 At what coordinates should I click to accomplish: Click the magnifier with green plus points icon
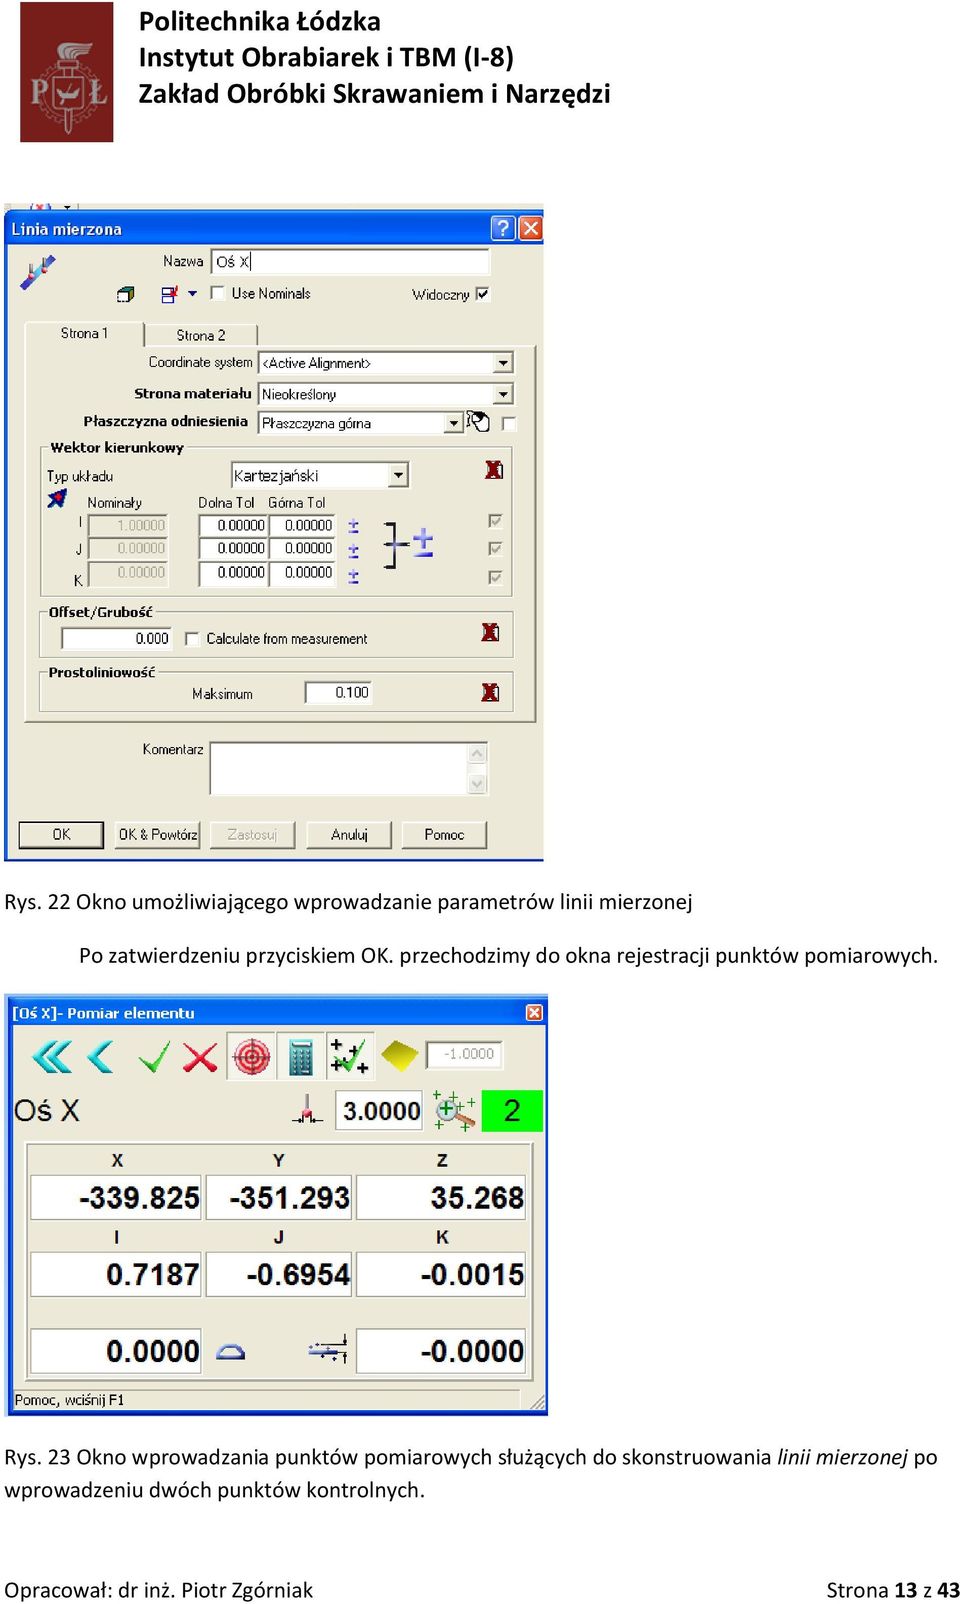[454, 1111]
